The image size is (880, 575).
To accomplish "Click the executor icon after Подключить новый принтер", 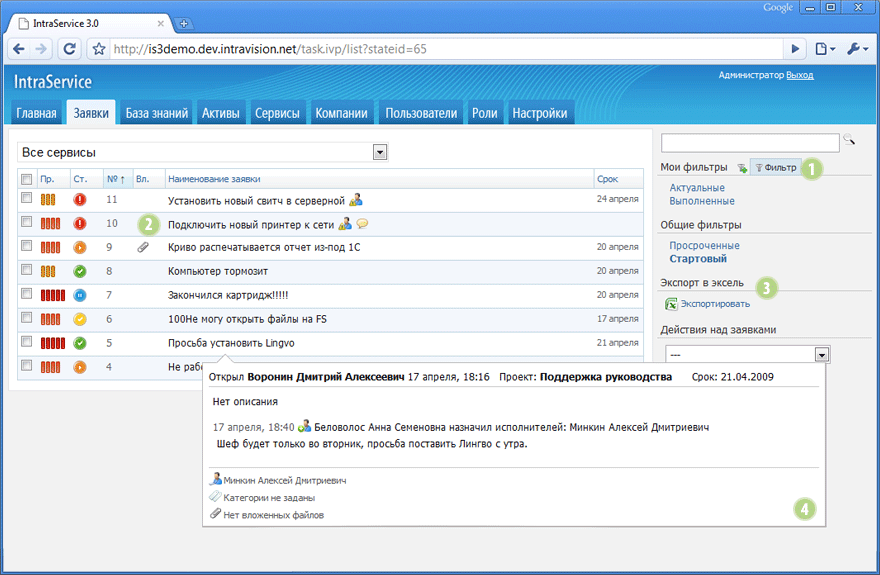I will pyautogui.click(x=345, y=223).
